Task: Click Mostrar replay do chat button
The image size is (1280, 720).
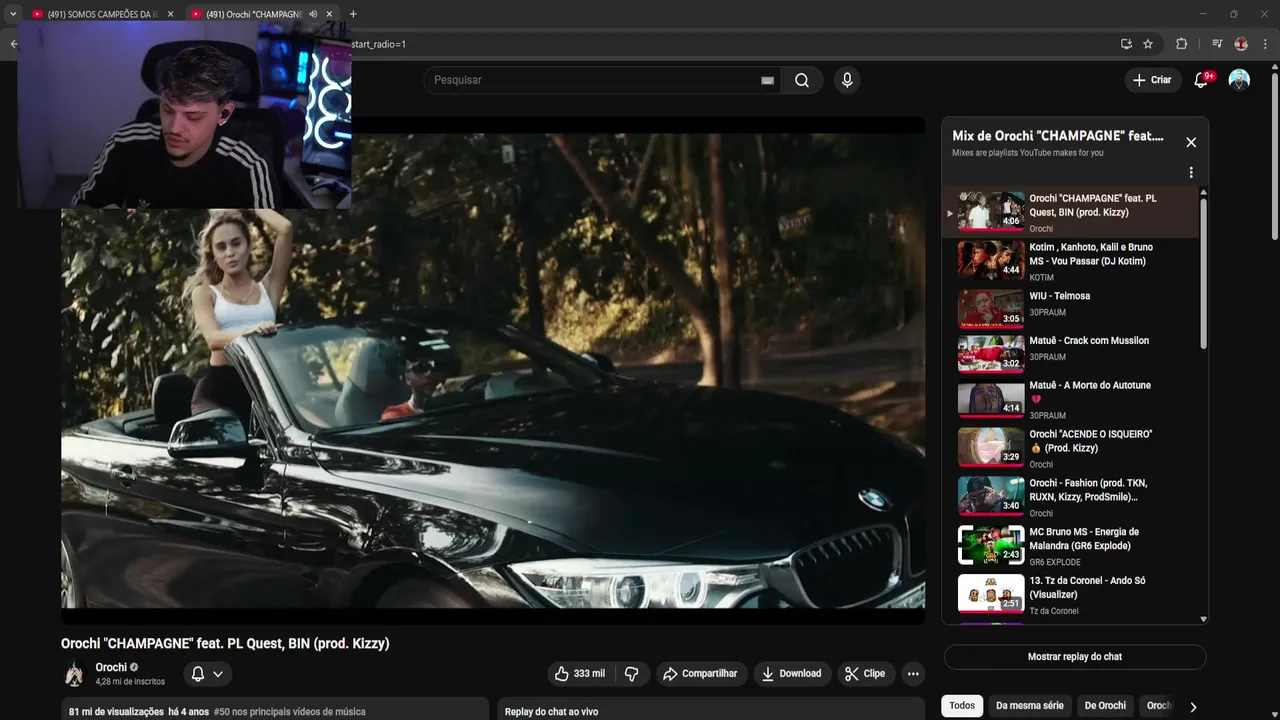Action: point(1075,657)
